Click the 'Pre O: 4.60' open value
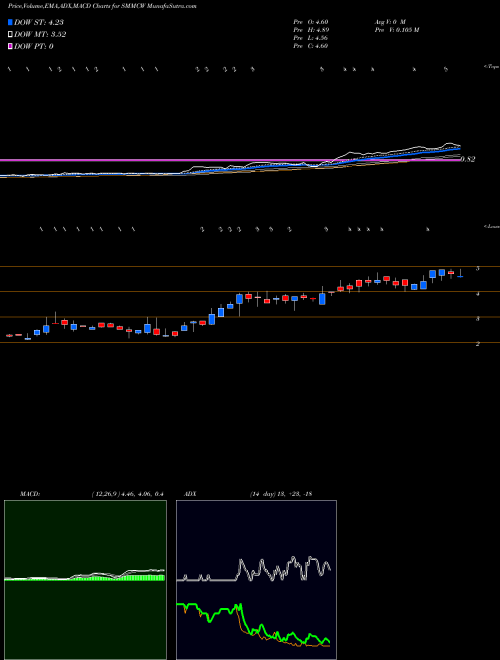The height and width of the screenshot is (660, 500). tap(311, 21)
